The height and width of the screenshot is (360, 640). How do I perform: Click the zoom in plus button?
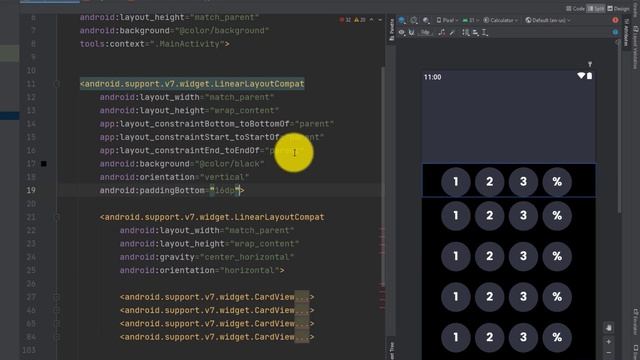(x=609, y=342)
